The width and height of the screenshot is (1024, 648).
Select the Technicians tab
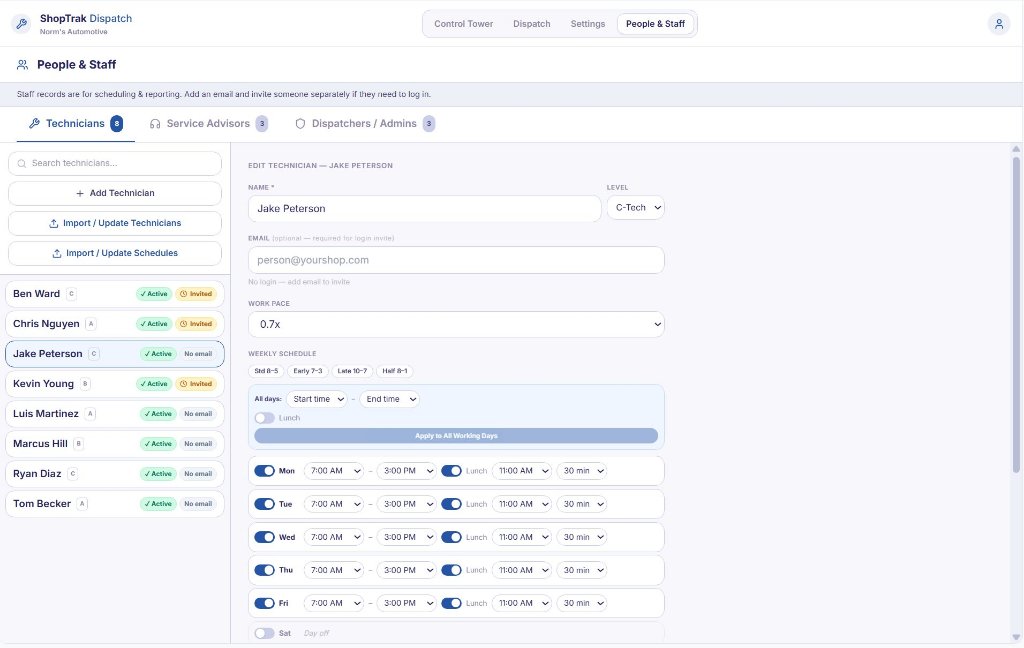click(x=76, y=123)
